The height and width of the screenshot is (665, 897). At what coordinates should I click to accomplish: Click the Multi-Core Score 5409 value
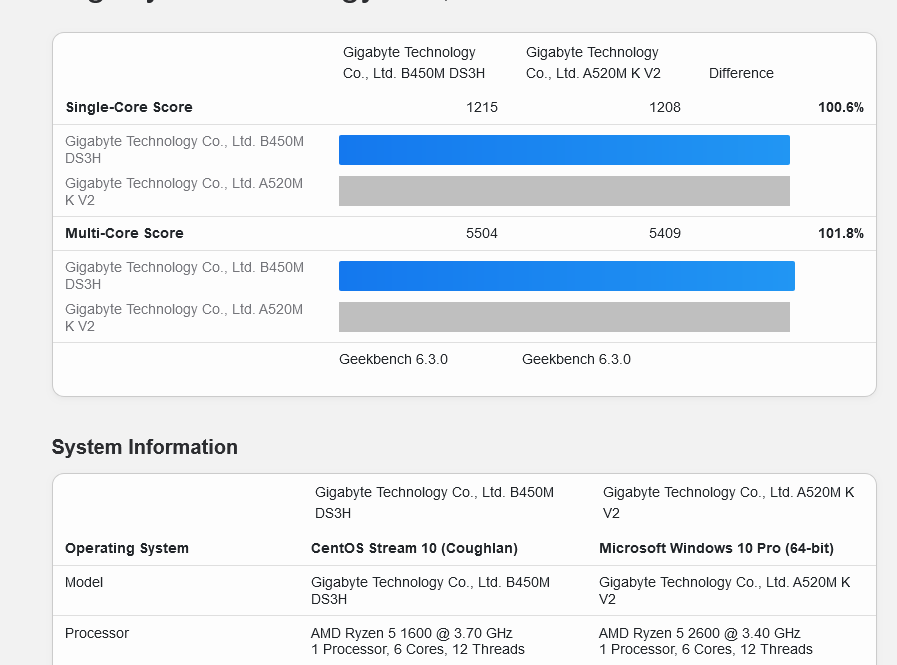tap(665, 233)
